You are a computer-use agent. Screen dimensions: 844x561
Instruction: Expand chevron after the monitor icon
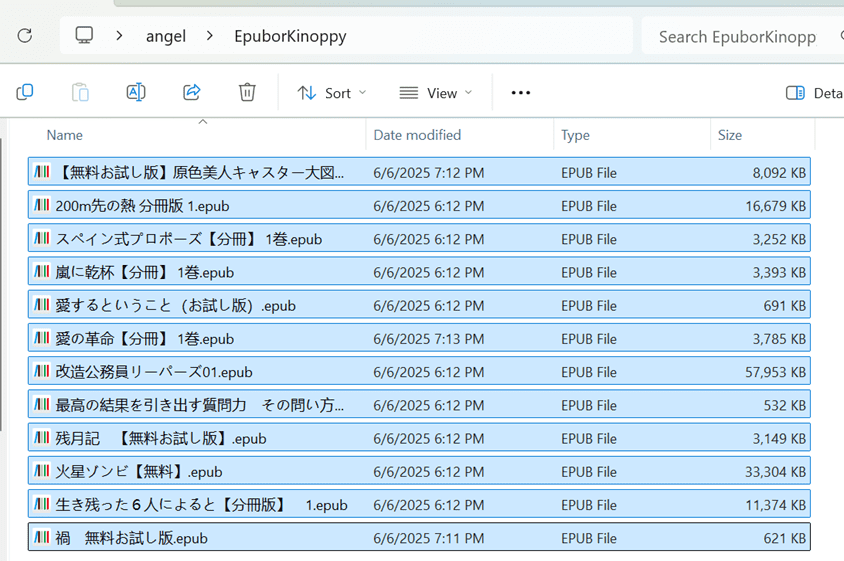(119, 36)
